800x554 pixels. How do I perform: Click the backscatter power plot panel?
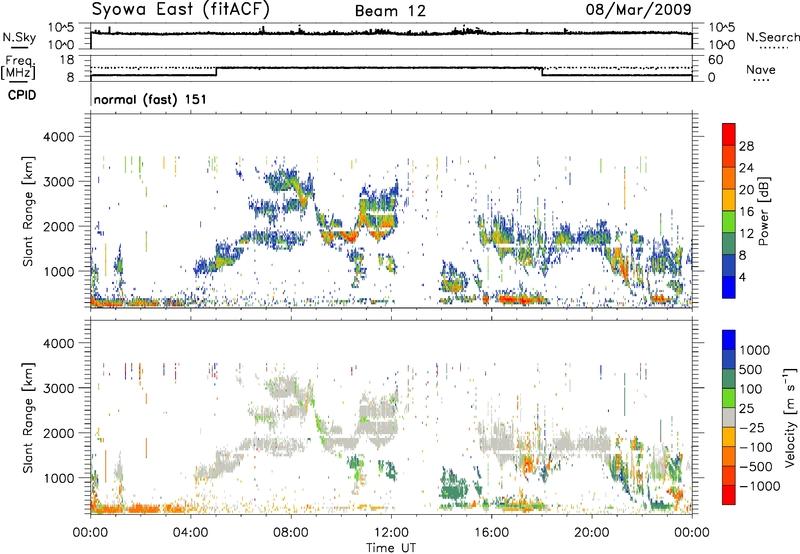[391, 210]
